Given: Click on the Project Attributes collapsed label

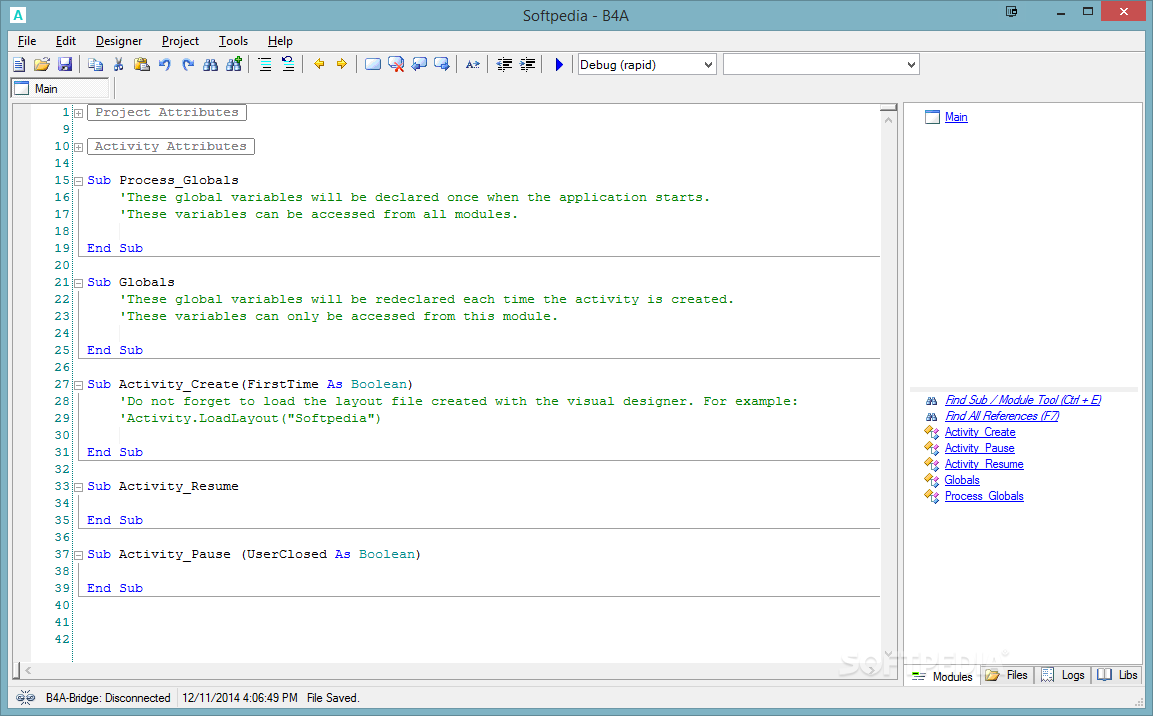Looking at the screenshot, I should (x=167, y=112).
